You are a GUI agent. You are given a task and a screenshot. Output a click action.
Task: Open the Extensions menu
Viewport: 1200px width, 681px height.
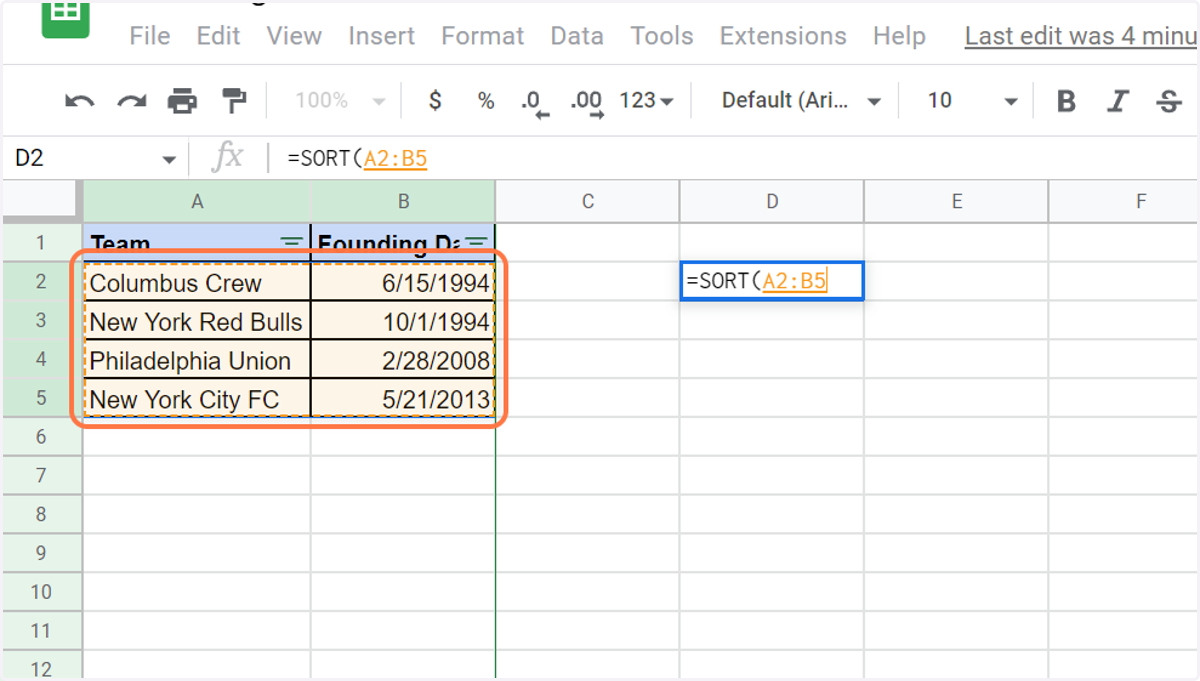783,36
